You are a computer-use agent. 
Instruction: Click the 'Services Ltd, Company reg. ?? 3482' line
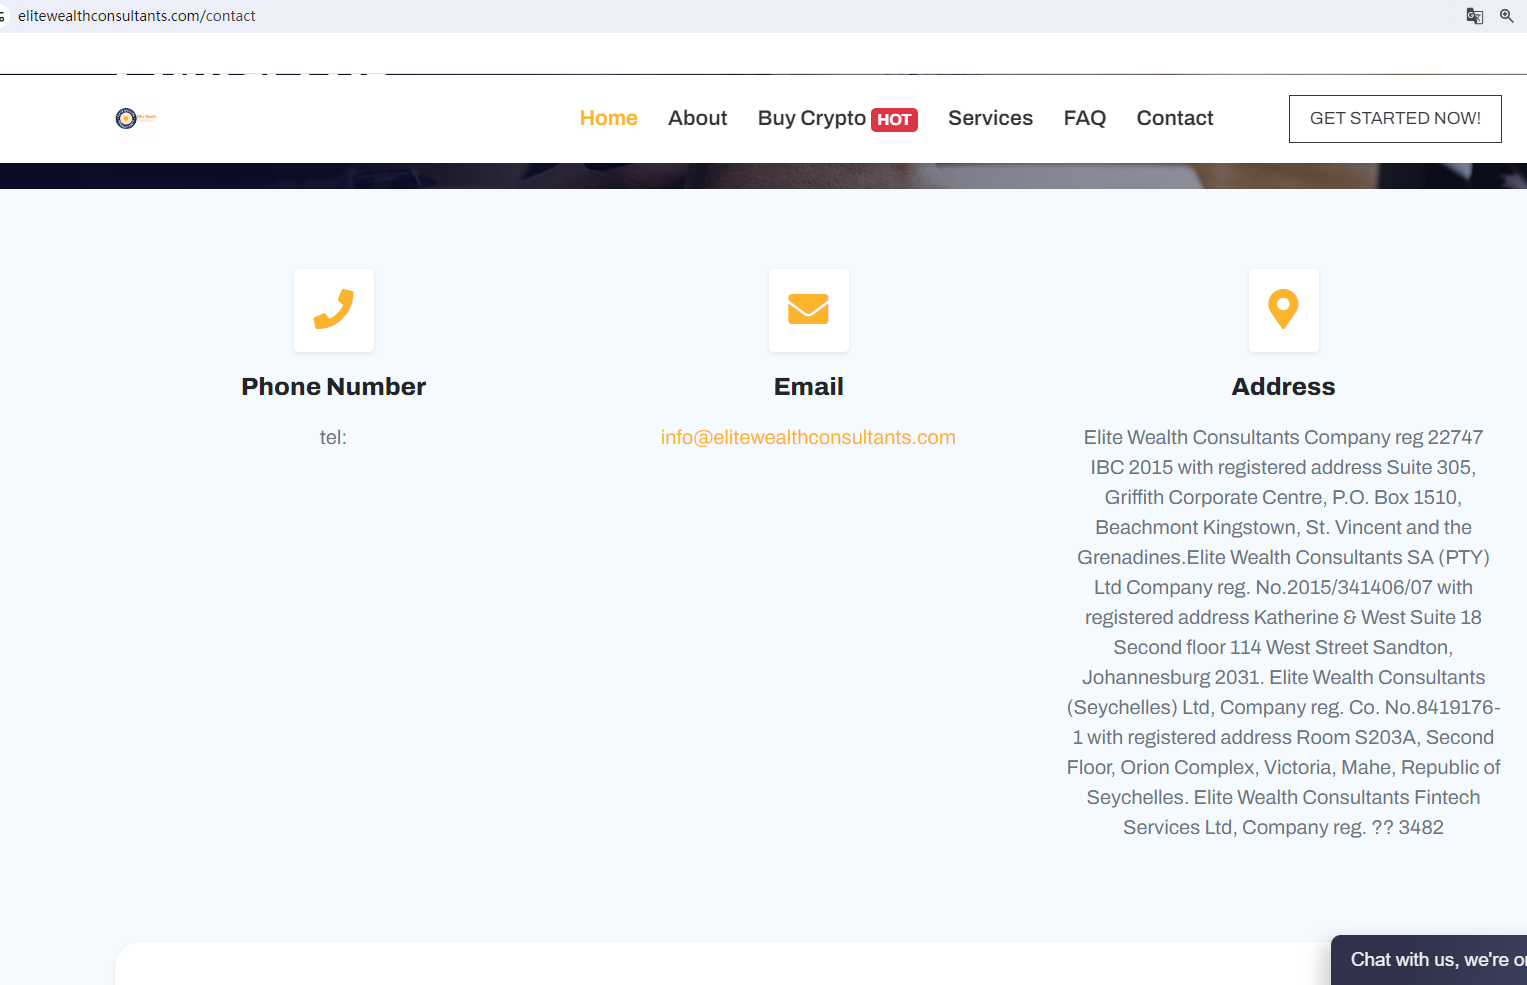click(x=1283, y=827)
